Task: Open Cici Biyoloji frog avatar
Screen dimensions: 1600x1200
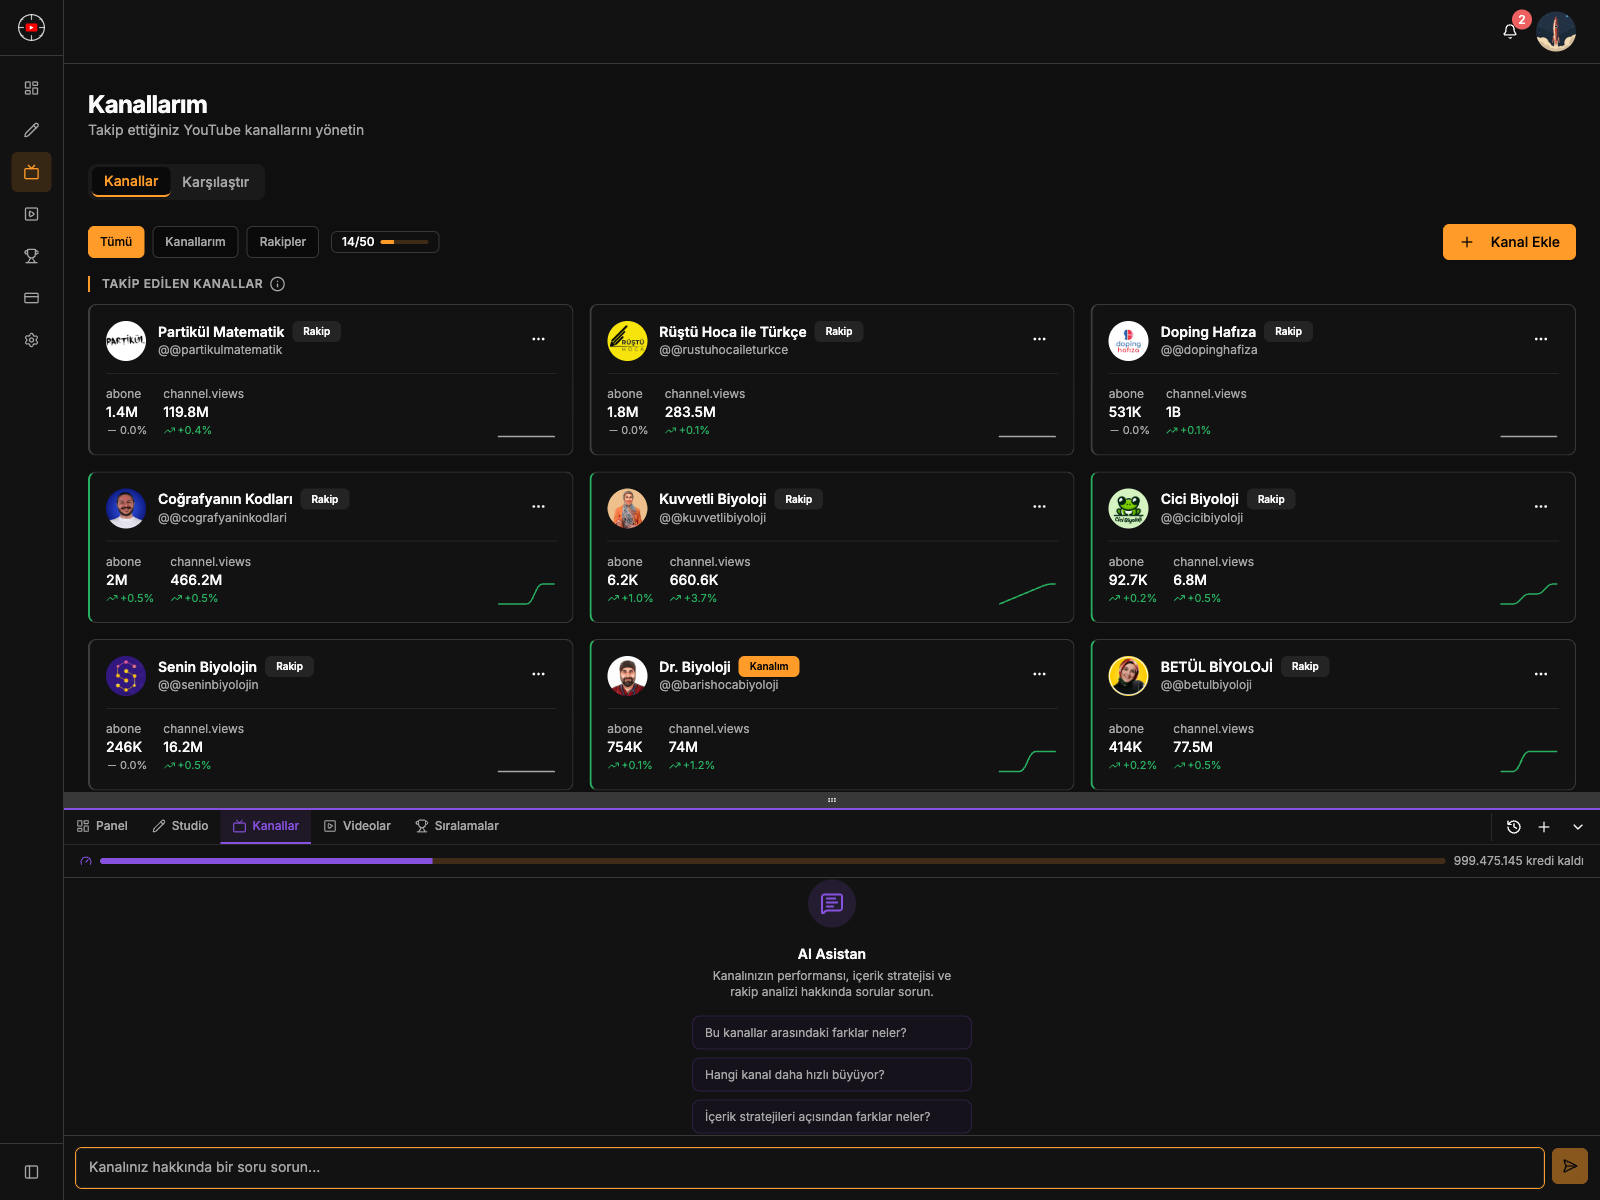Action: [x=1128, y=509]
